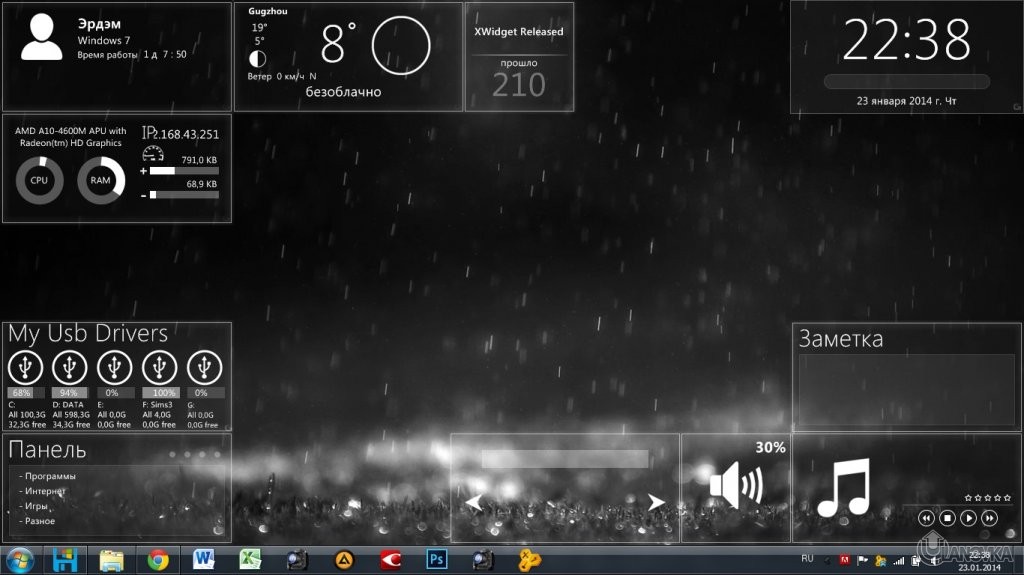Viewport: 1024px width, 575px height.
Task: Skip to next track in music widget
Action: [989, 518]
